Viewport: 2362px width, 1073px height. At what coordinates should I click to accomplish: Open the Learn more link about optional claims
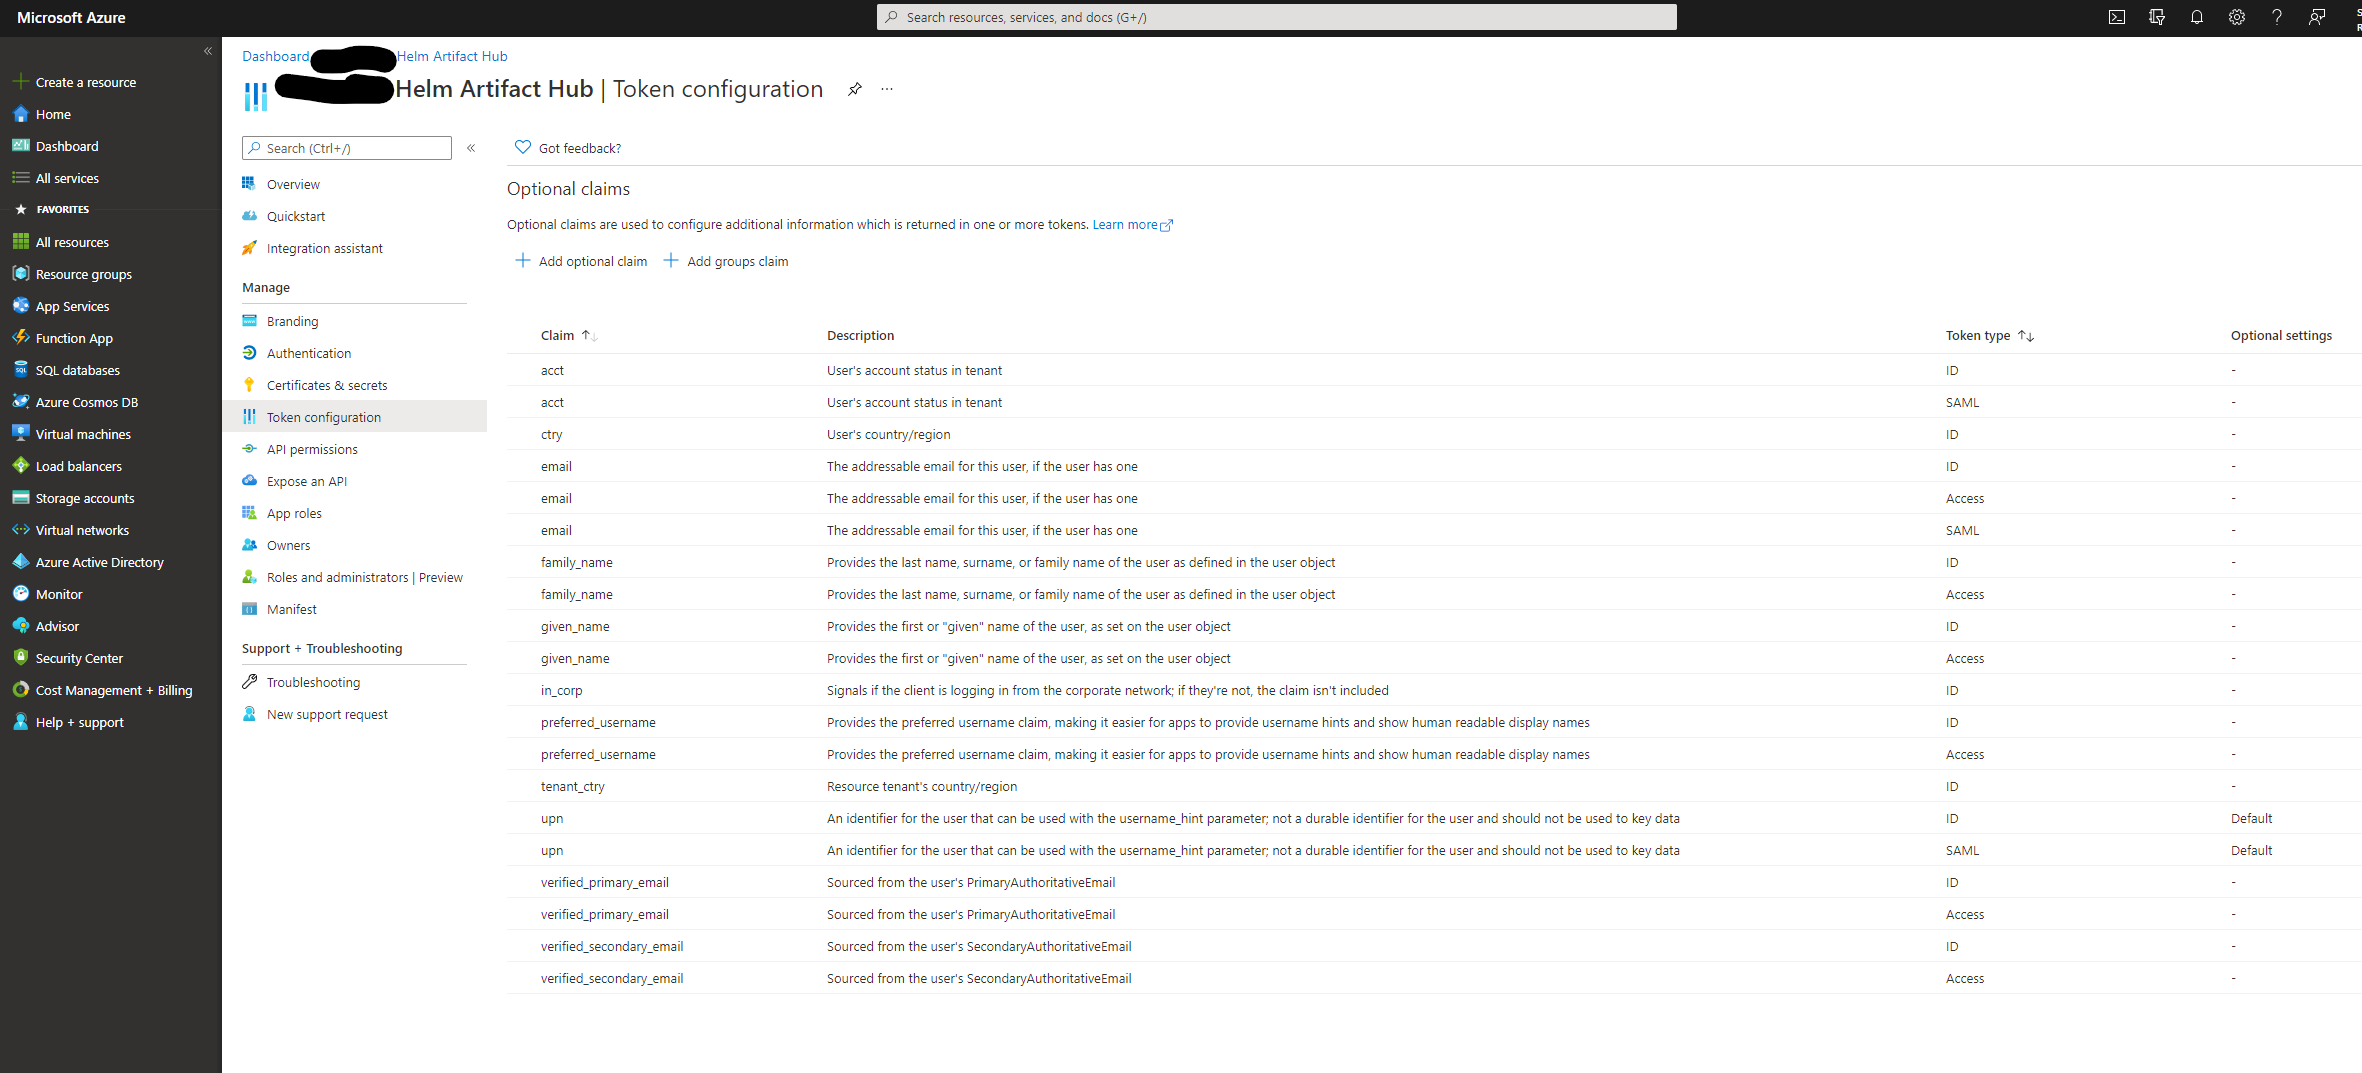(1126, 224)
